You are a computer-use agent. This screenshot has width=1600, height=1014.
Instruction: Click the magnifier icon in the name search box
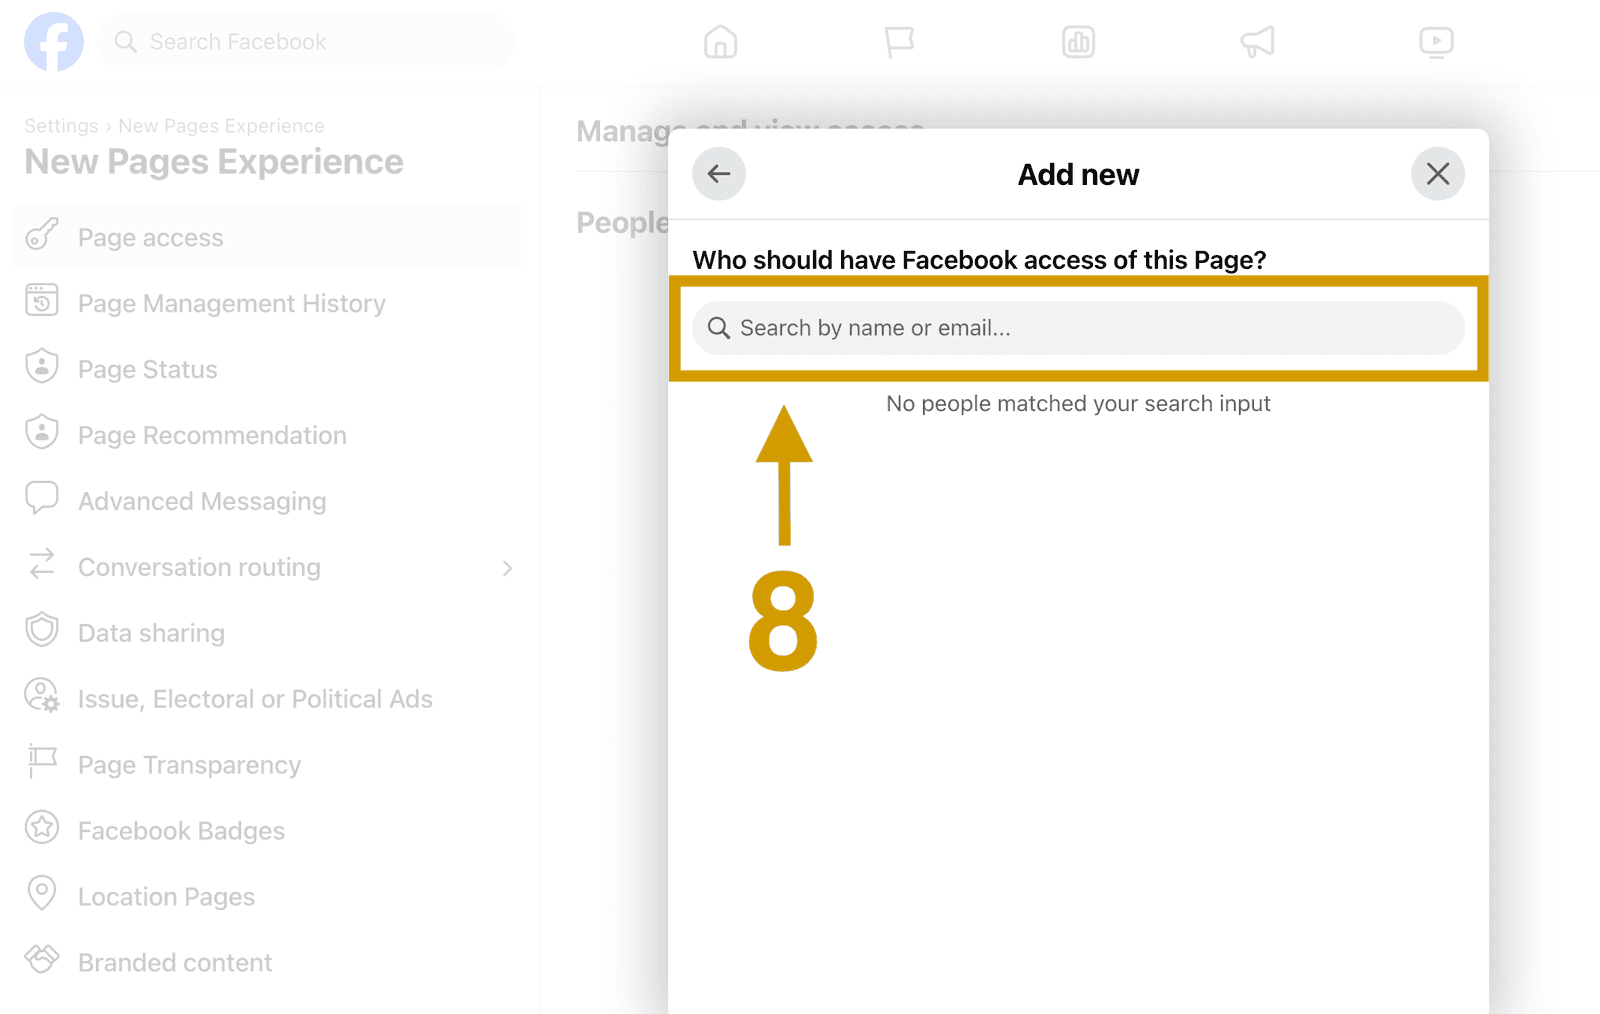tap(718, 328)
